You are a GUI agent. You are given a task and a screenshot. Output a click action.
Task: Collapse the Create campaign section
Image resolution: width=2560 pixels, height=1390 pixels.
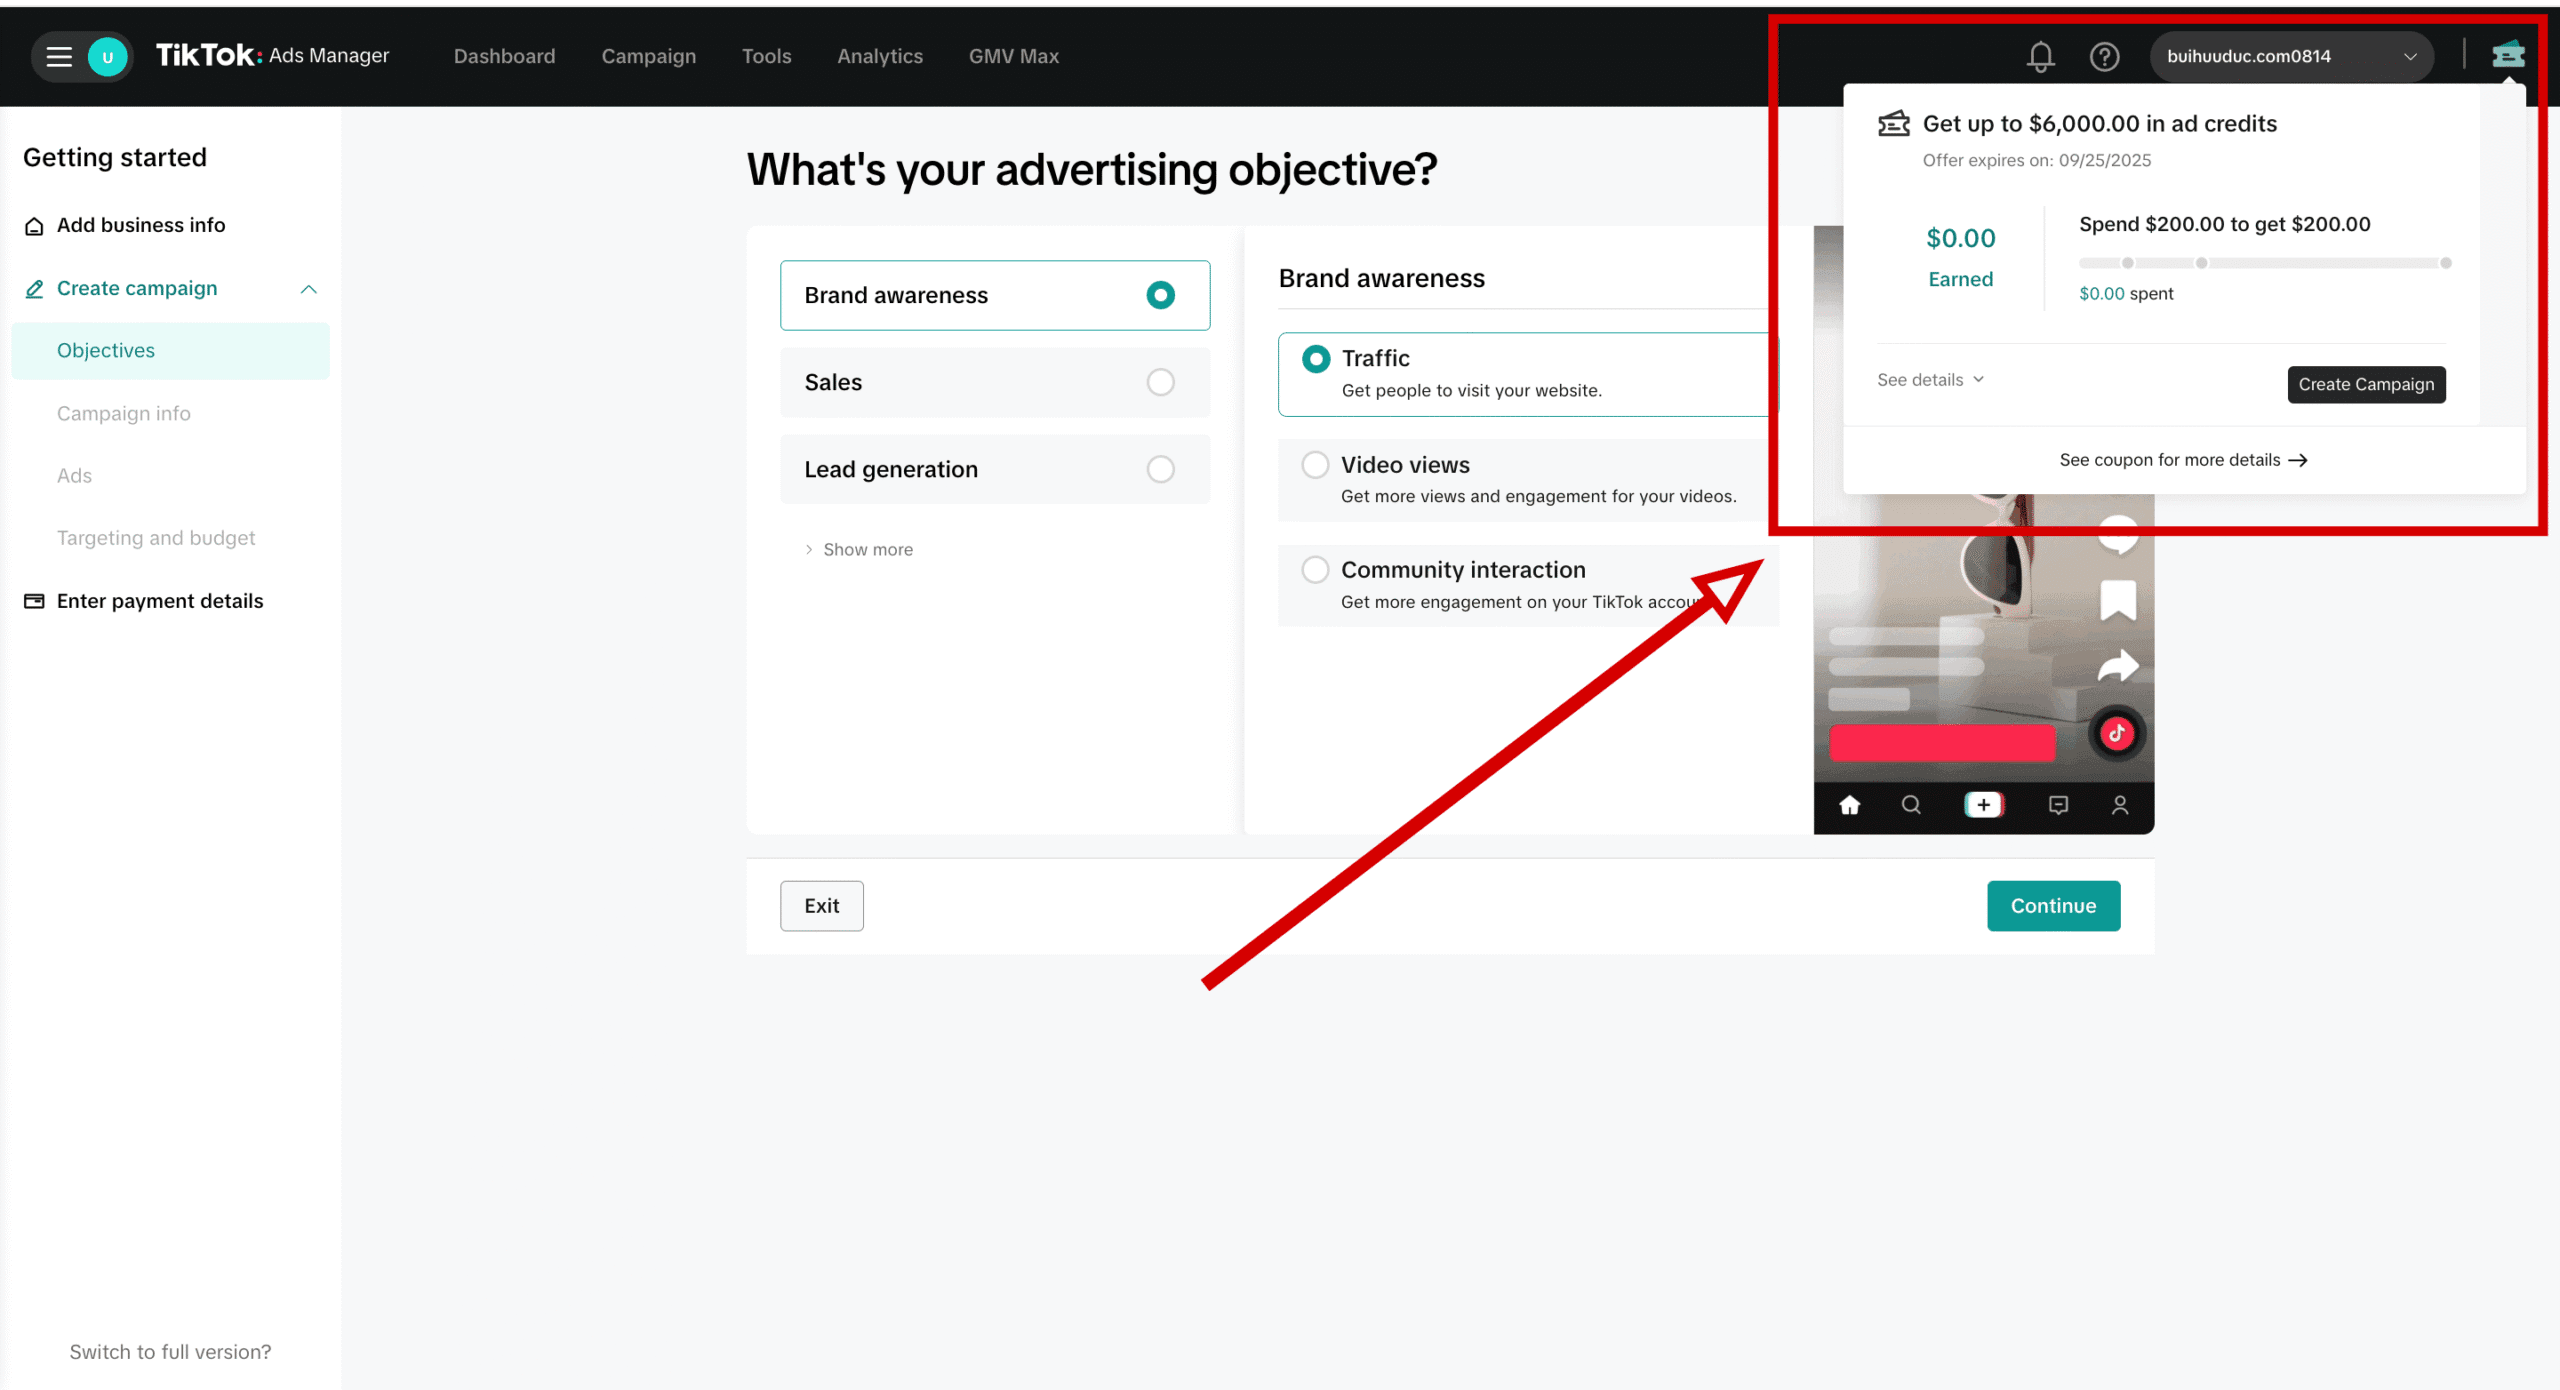pos(308,289)
